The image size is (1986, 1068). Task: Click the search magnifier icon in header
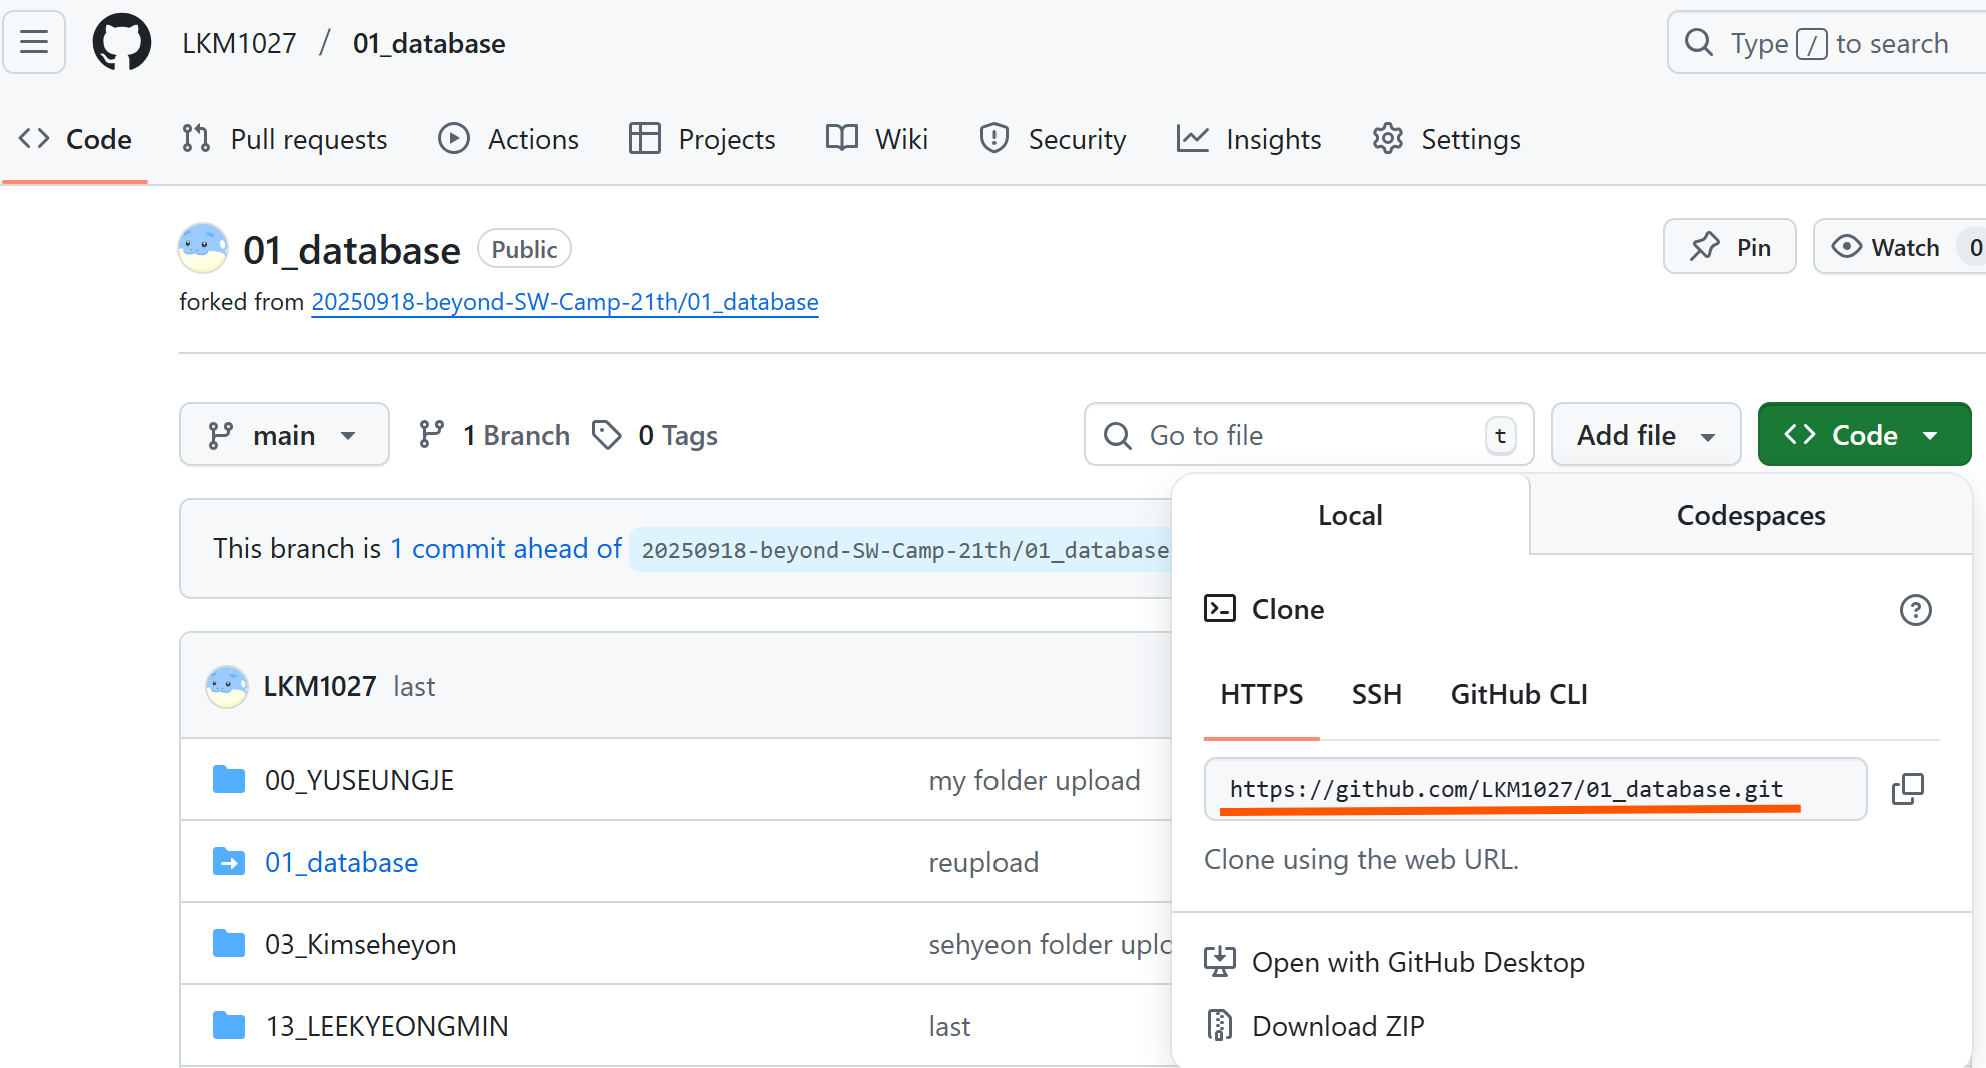click(1698, 42)
